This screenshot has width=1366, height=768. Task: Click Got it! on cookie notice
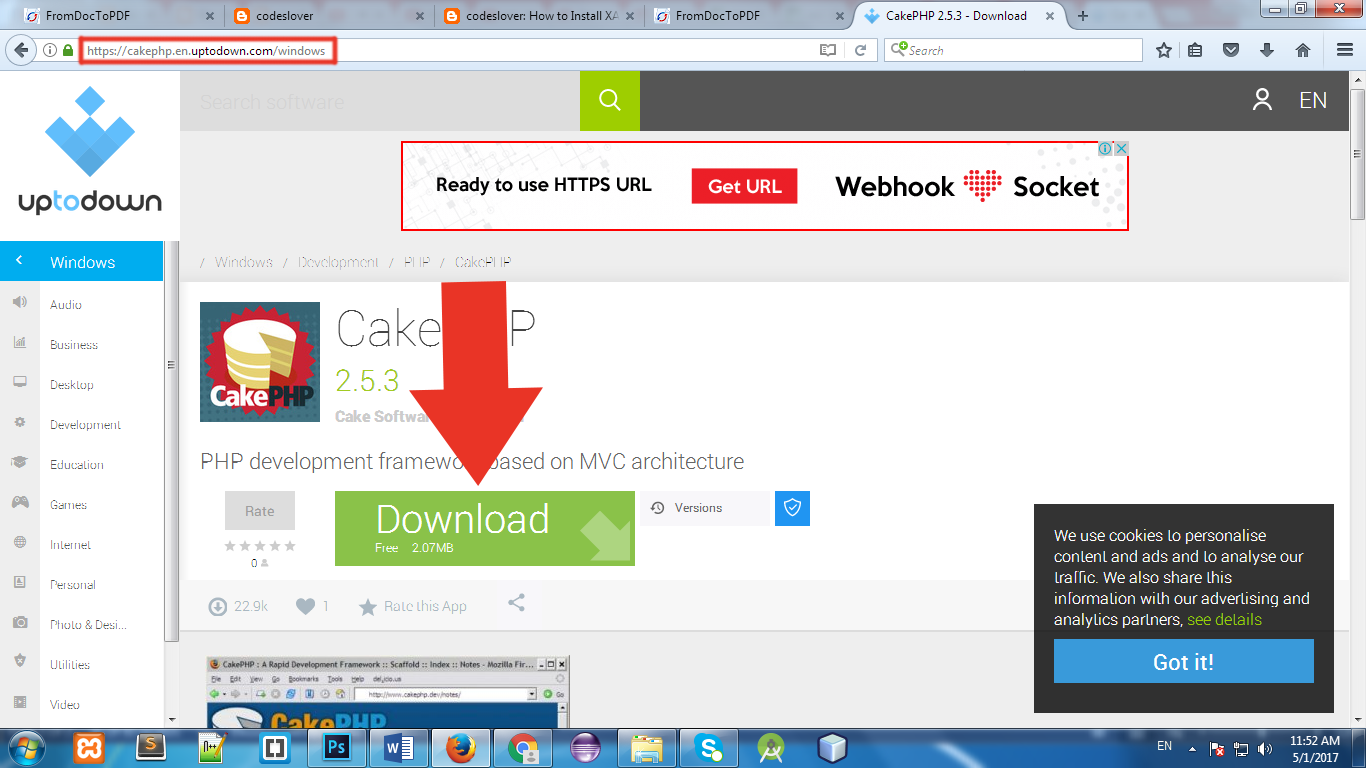click(1183, 661)
